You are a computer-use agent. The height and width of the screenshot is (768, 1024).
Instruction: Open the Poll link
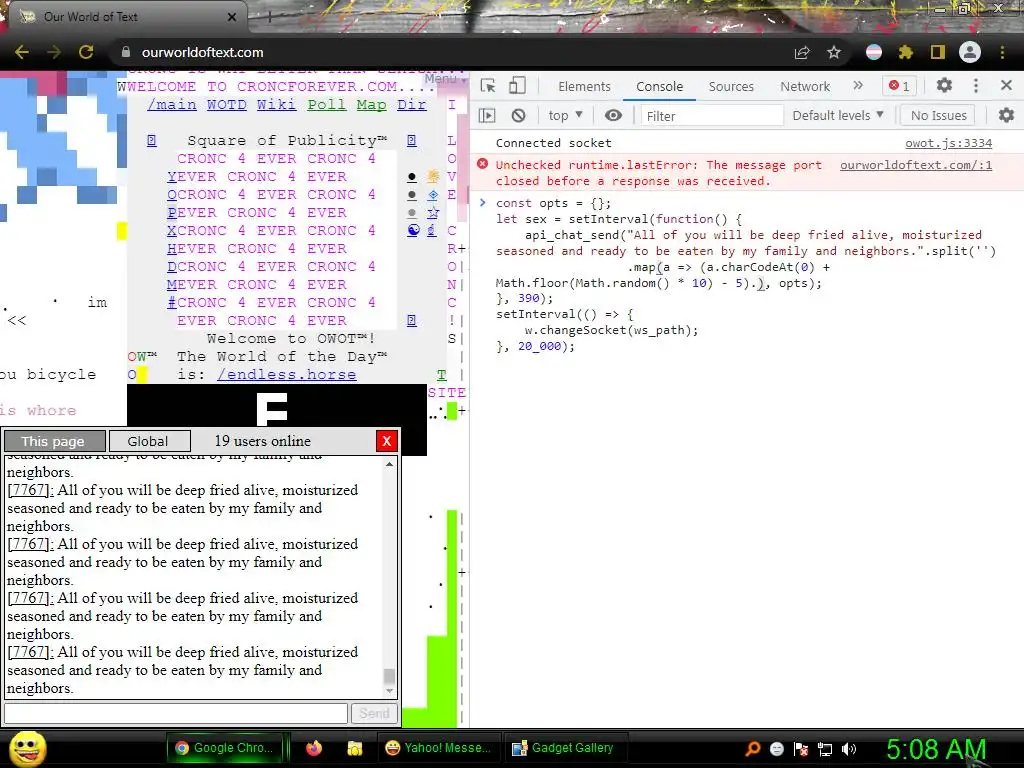(x=327, y=104)
